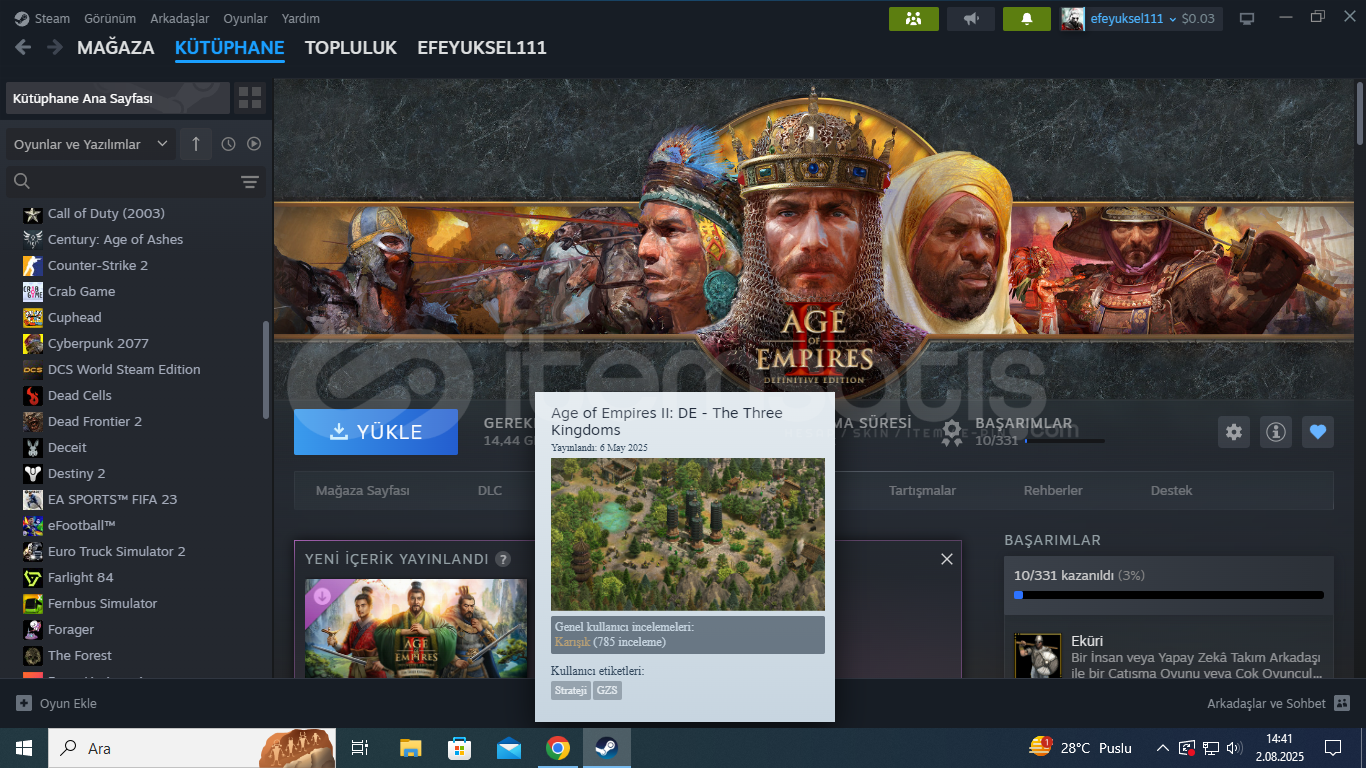Open the DLC link
Viewport: 1366px width, 768px height.
tap(490, 490)
